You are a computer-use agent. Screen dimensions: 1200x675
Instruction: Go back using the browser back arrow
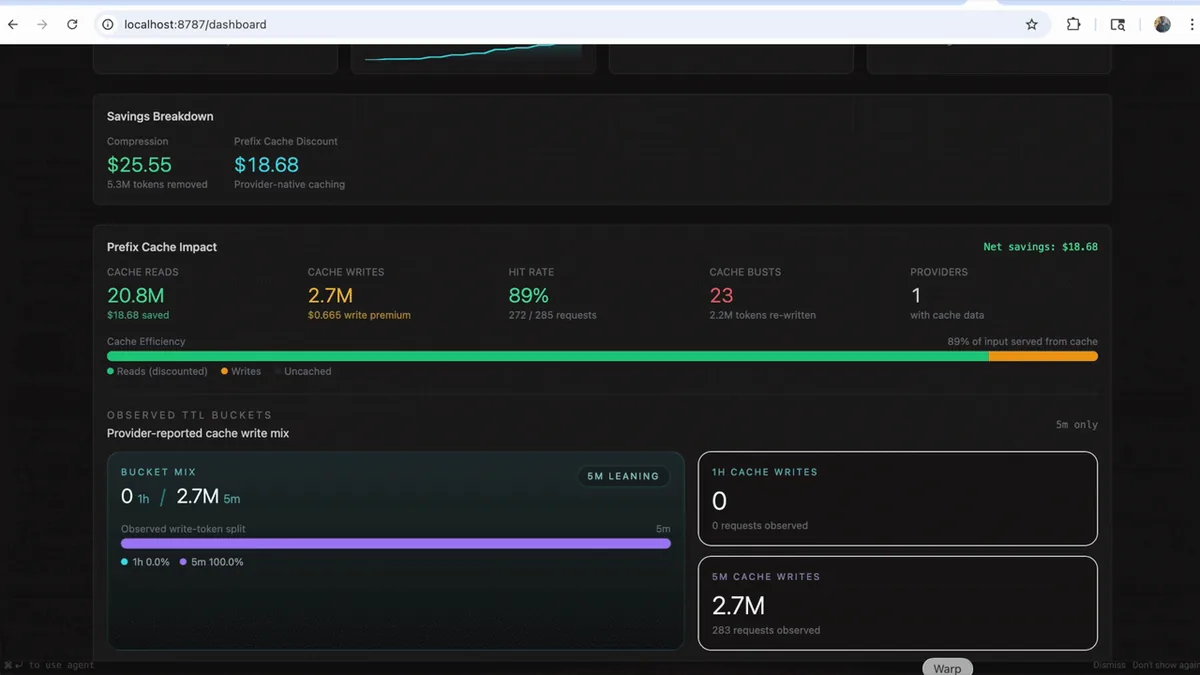(13, 24)
